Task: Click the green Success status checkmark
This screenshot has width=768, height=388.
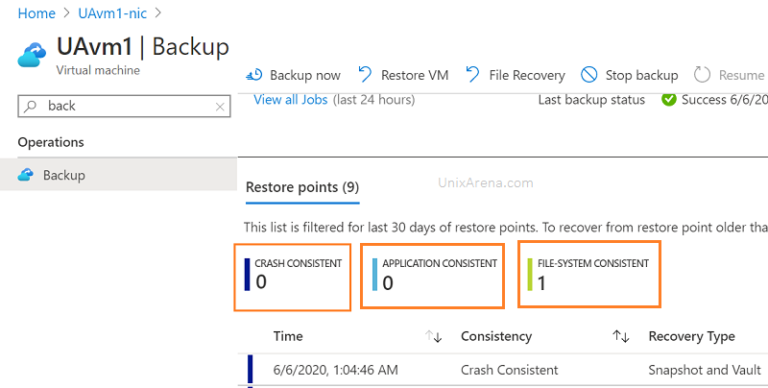Action: [x=669, y=100]
